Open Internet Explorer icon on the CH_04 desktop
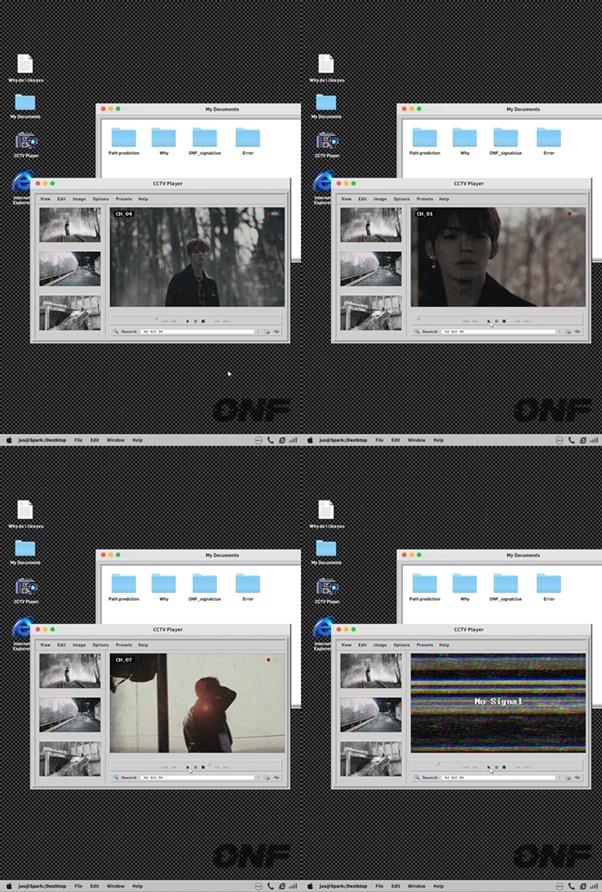 click(22, 183)
